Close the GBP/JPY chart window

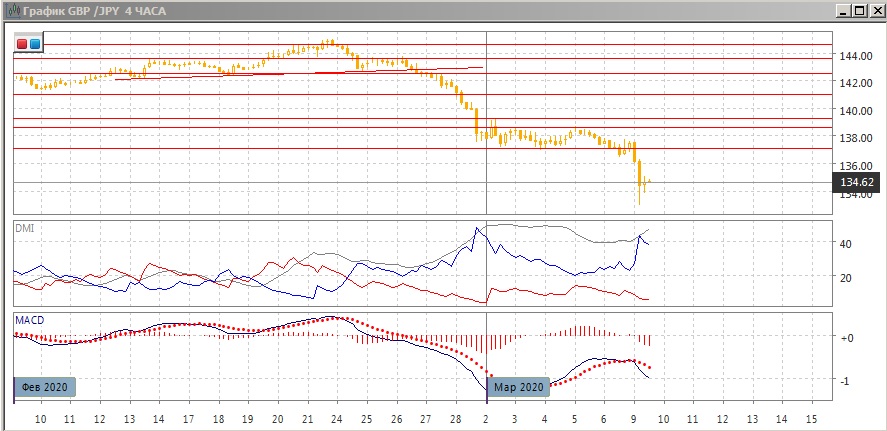tap(875, 9)
